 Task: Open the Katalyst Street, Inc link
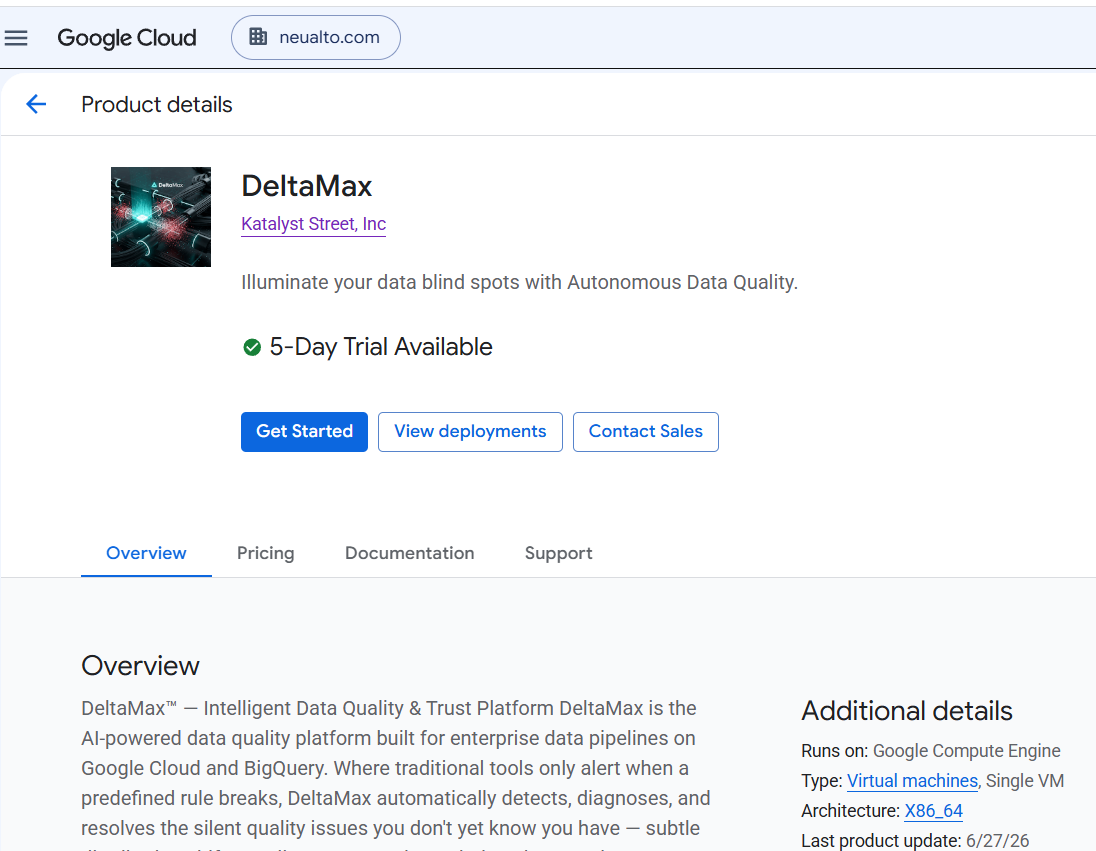[x=313, y=224]
